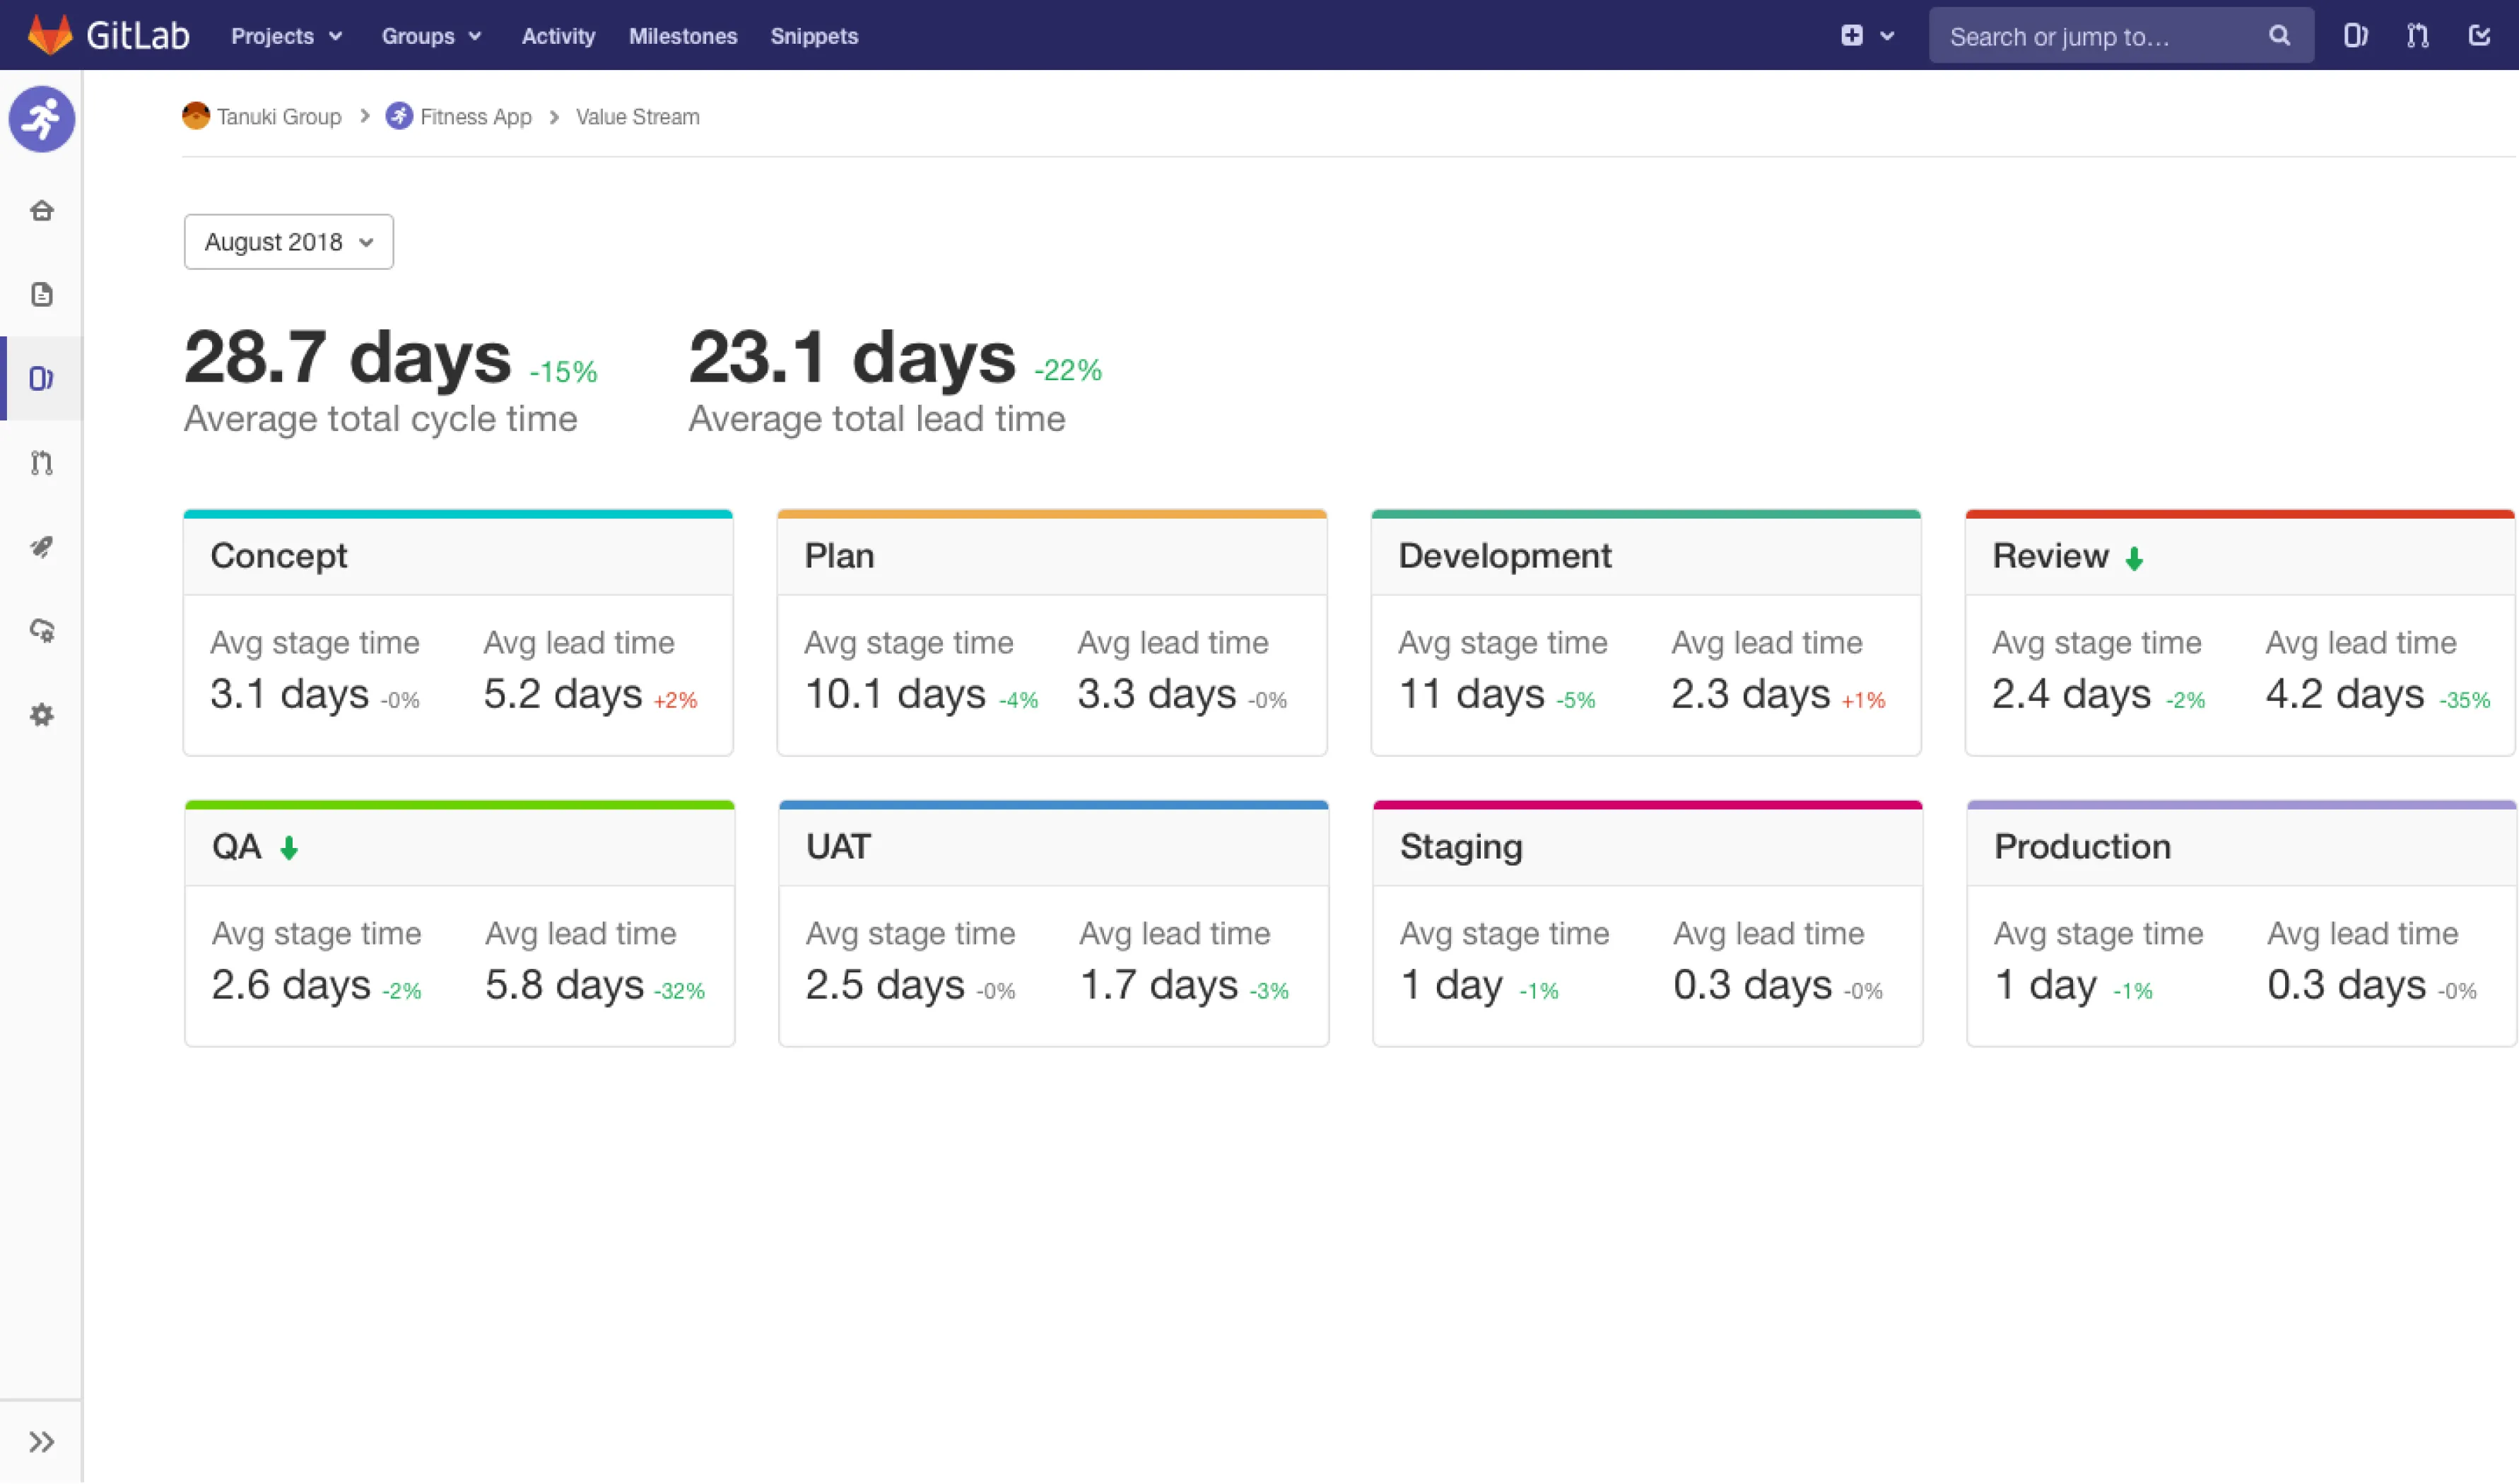Expand the sidebar with double chevron

coord(42,1441)
